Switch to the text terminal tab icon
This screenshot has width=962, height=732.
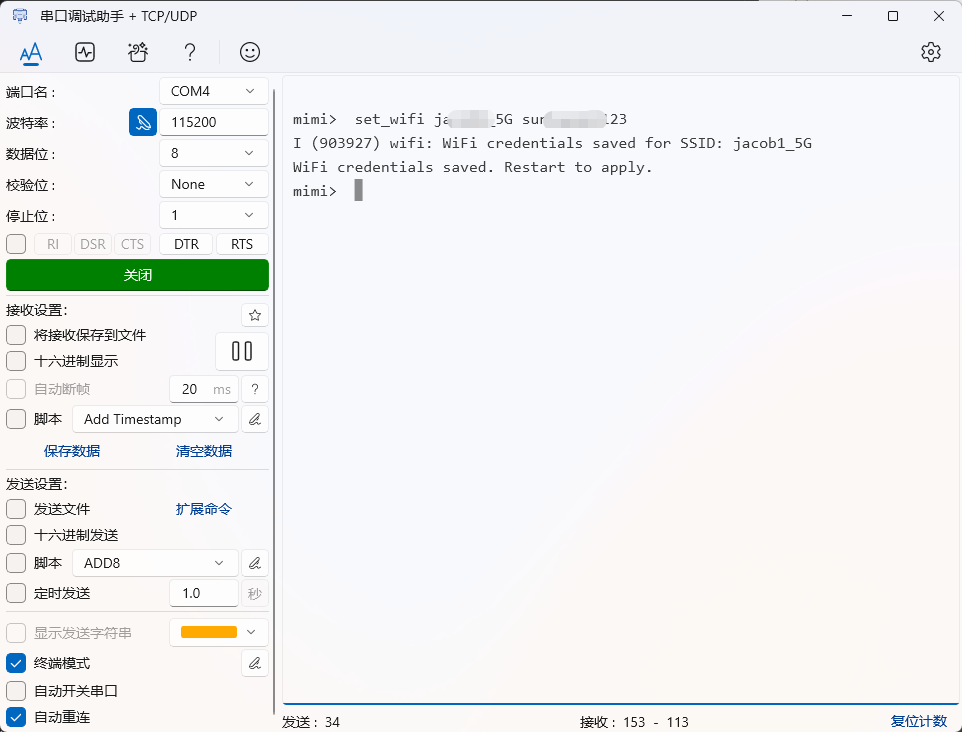tap(31, 52)
